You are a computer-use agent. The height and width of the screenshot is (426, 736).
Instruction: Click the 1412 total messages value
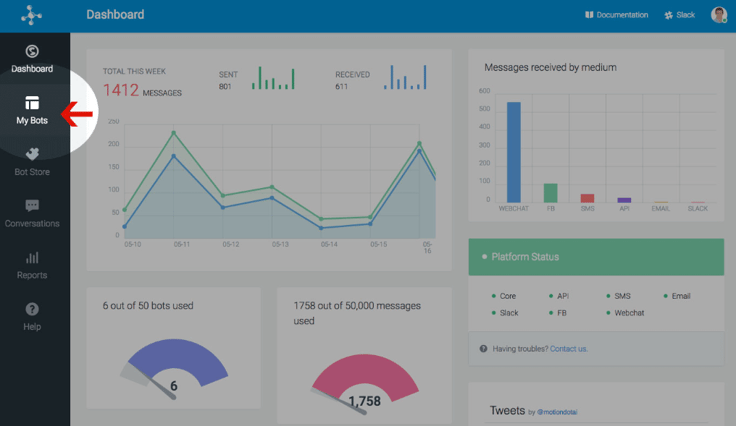121,90
